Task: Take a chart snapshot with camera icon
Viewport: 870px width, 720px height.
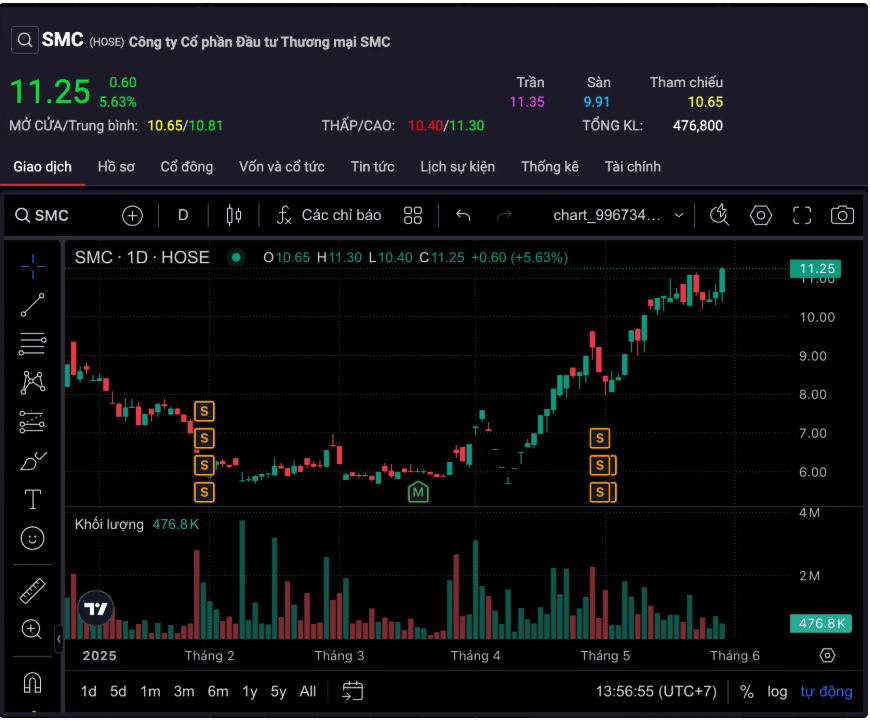Action: click(842, 215)
